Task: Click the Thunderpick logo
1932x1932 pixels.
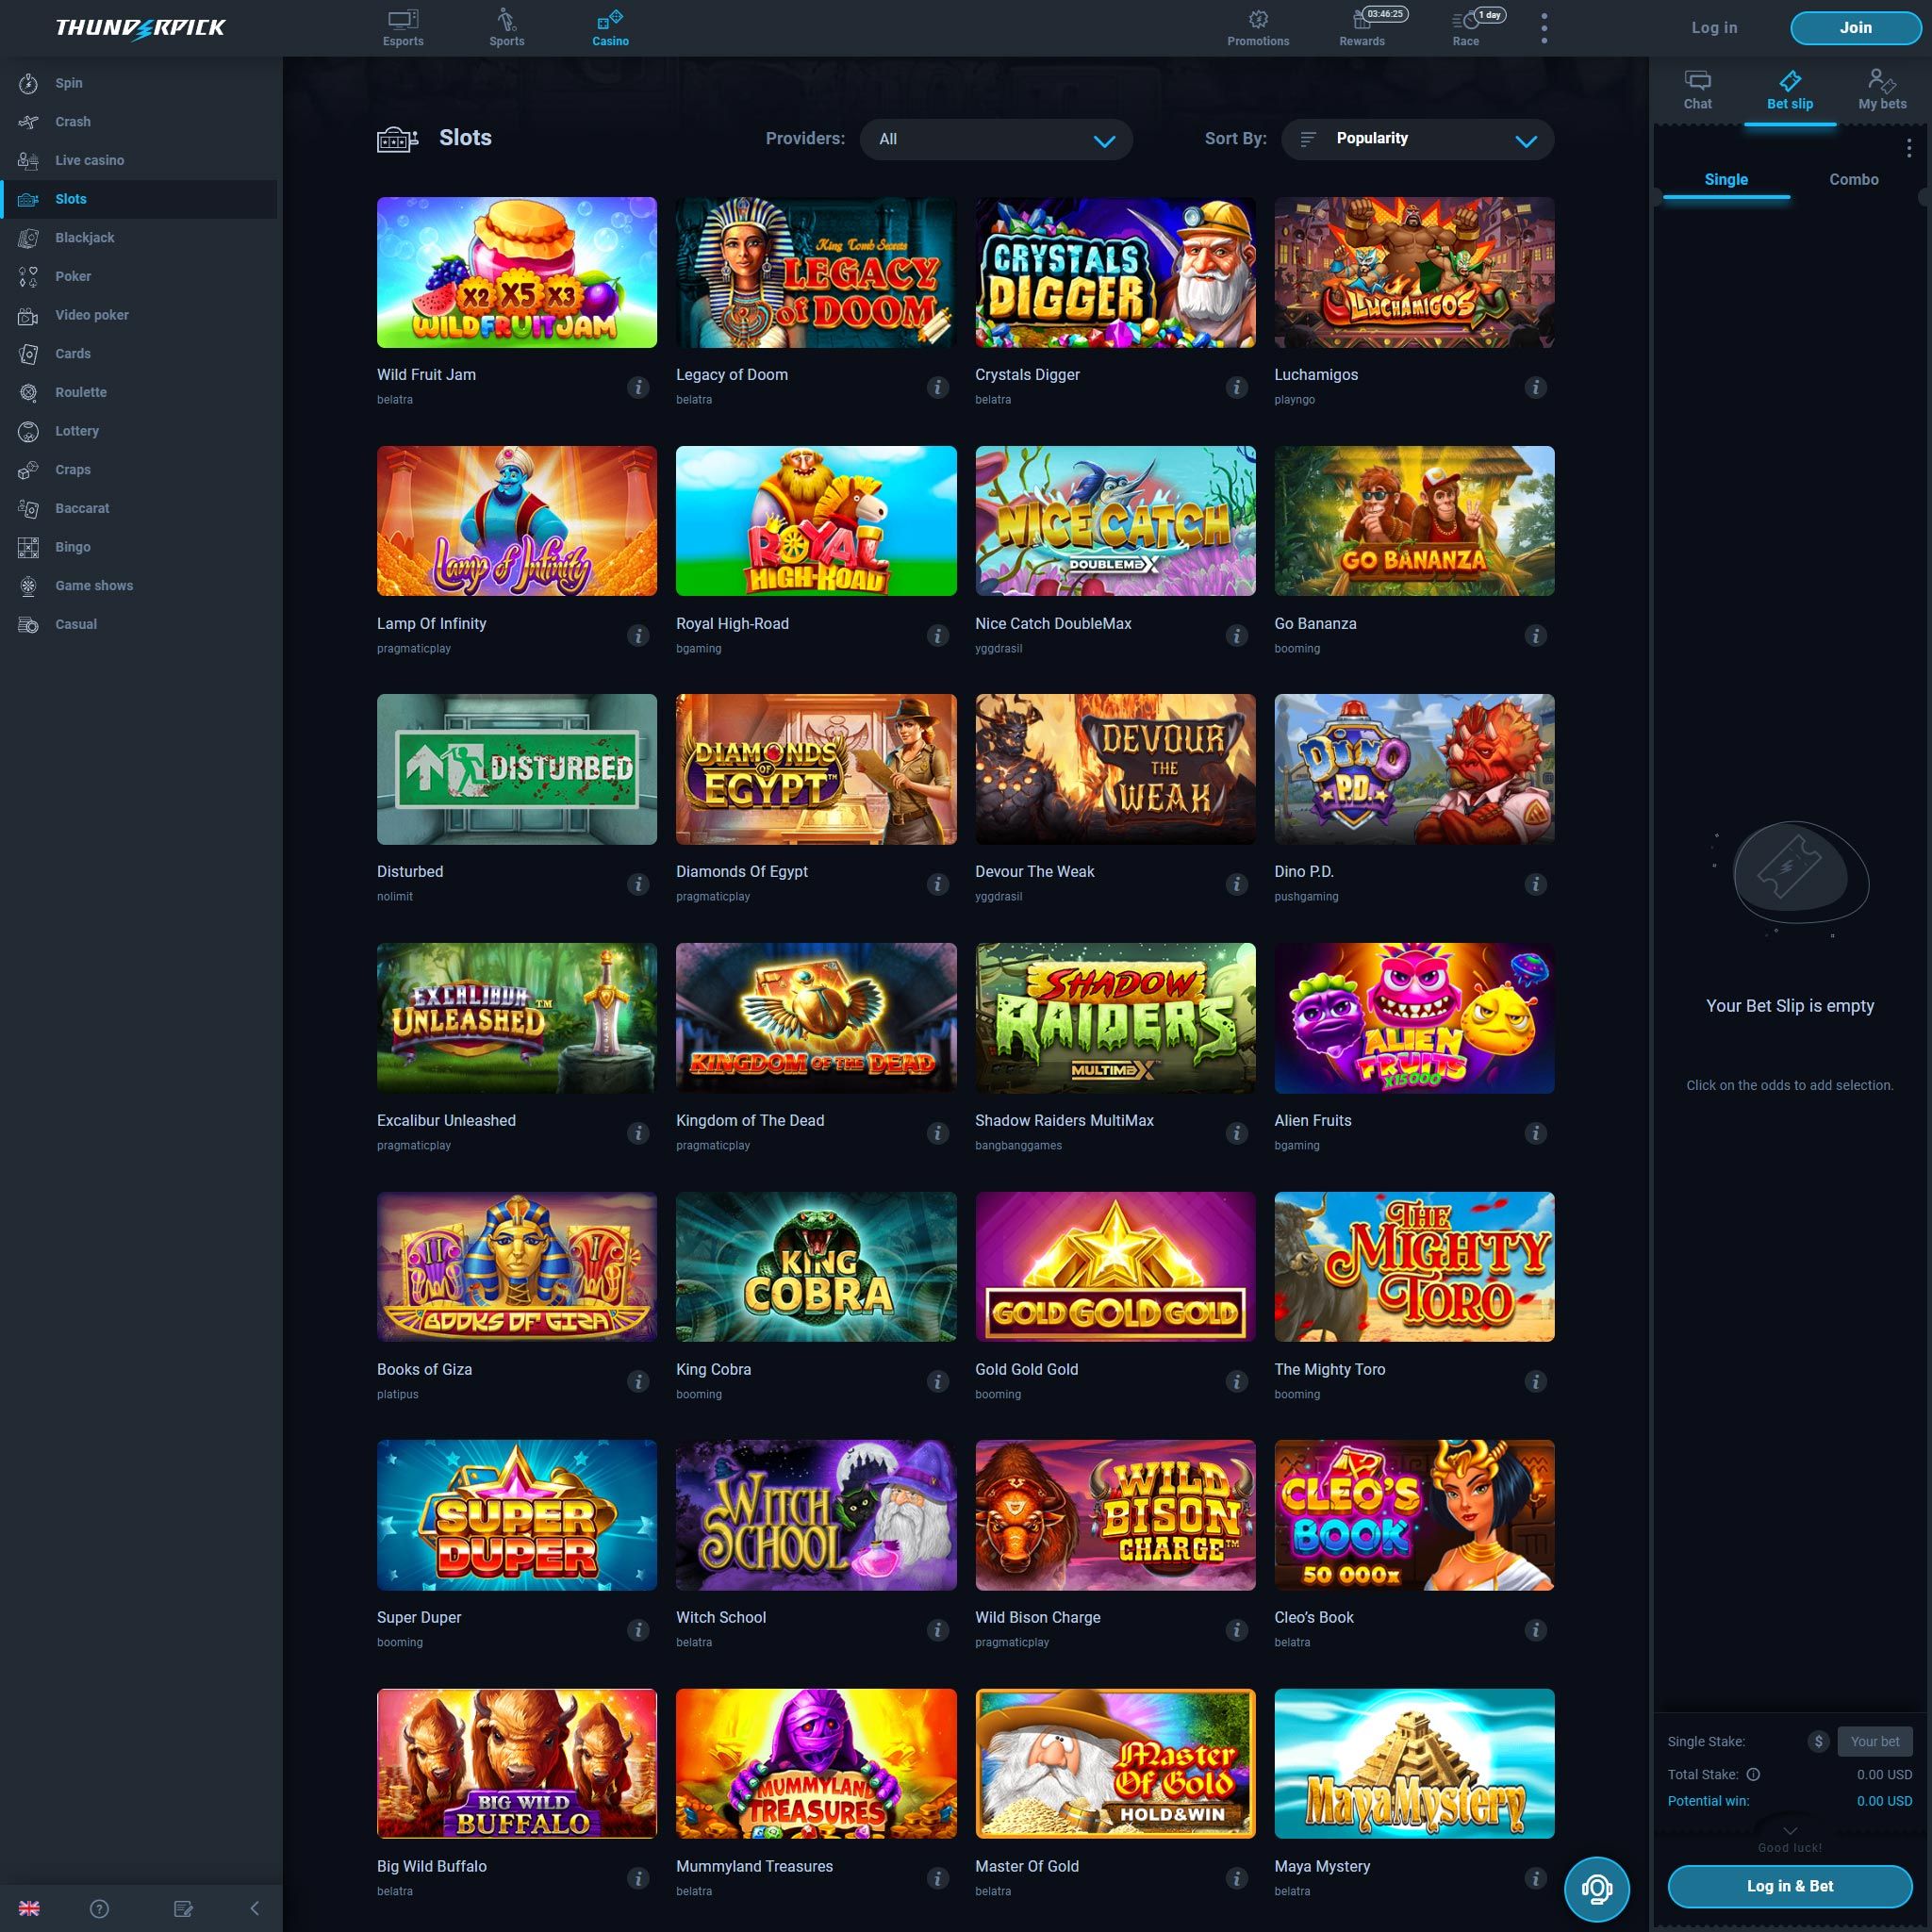Action: 140,28
